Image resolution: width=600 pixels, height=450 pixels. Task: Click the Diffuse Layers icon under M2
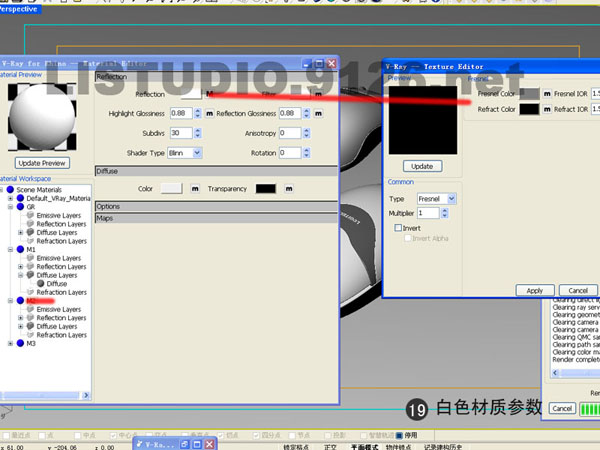tap(30, 326)
